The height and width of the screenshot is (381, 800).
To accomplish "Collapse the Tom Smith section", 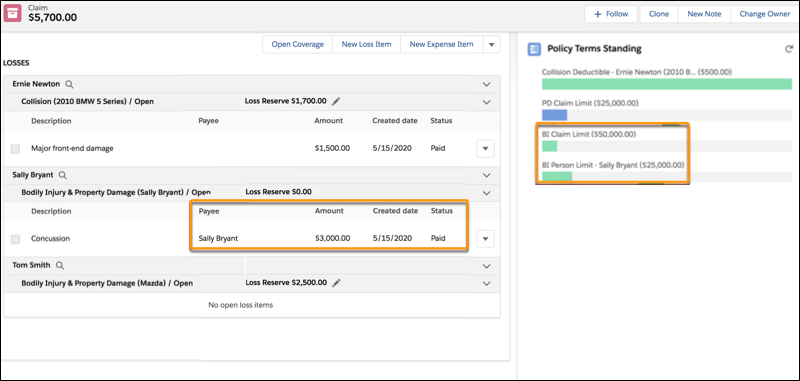I will click(486, 266).
